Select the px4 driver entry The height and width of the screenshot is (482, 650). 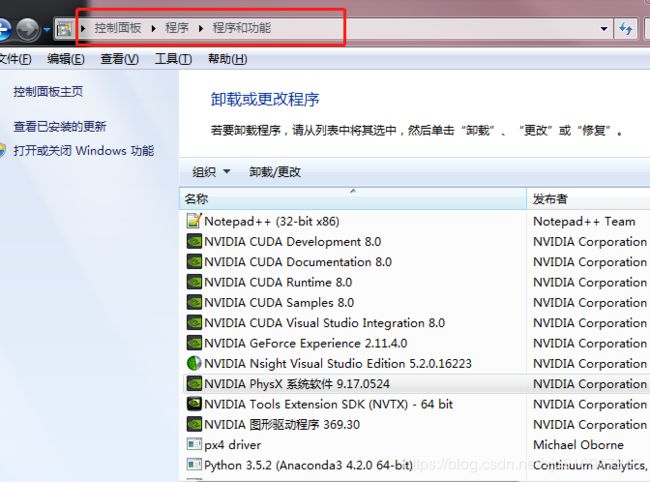coord(415,444)
